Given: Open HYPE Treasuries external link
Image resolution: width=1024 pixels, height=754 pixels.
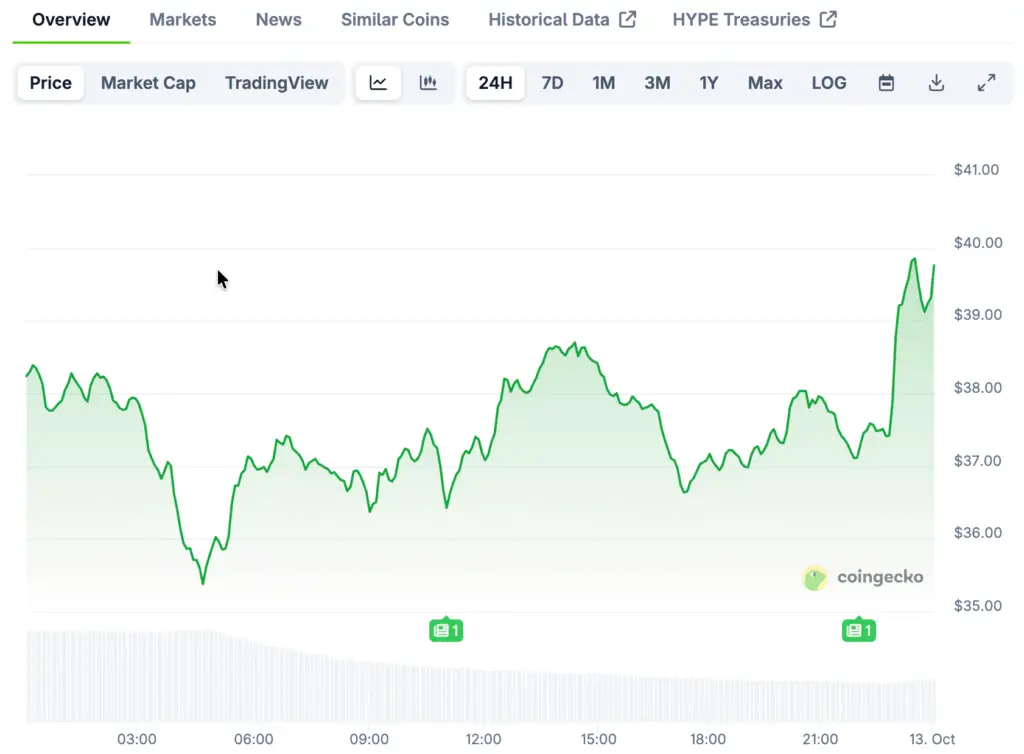Looking at the screenshot, I should (754, 19).
